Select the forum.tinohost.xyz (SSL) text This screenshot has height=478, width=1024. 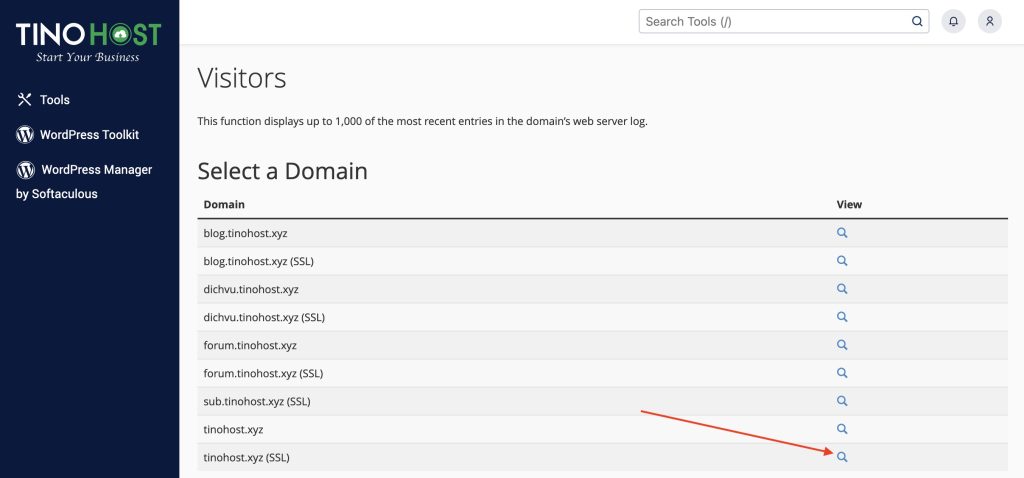263,374
